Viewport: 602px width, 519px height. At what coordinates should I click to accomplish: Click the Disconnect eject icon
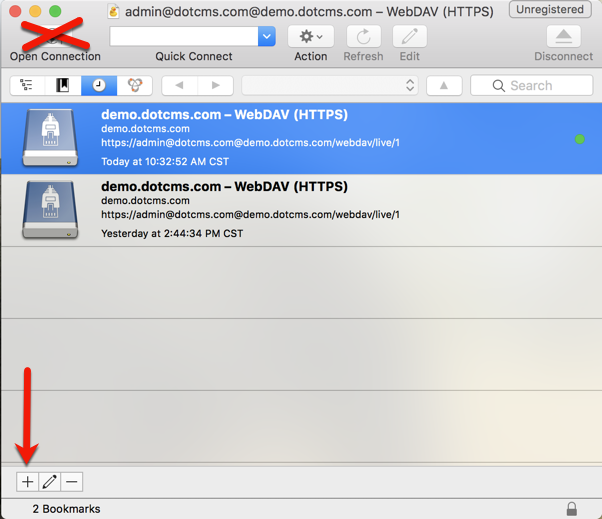pyautogui.click(x=563, y=36)
